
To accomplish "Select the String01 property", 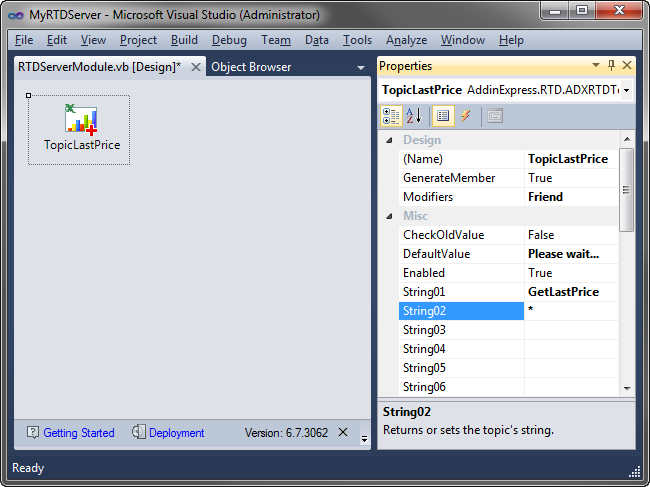I will click(x=461, y=293).
